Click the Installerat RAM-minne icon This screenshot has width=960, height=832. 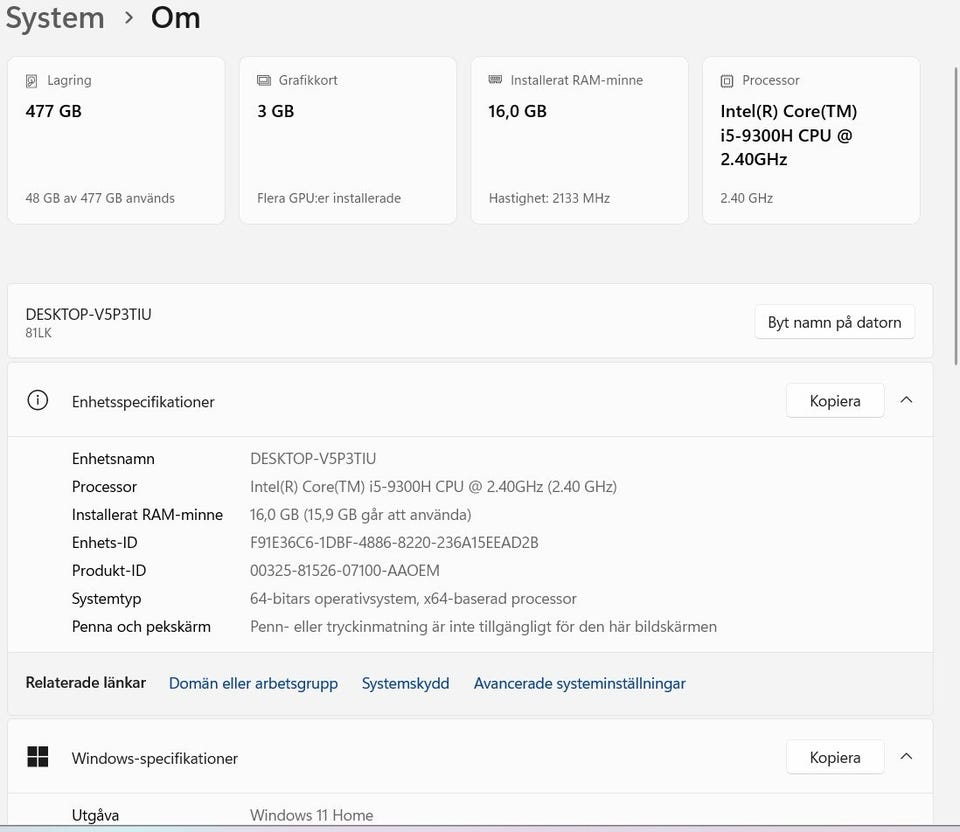(496, 80)
